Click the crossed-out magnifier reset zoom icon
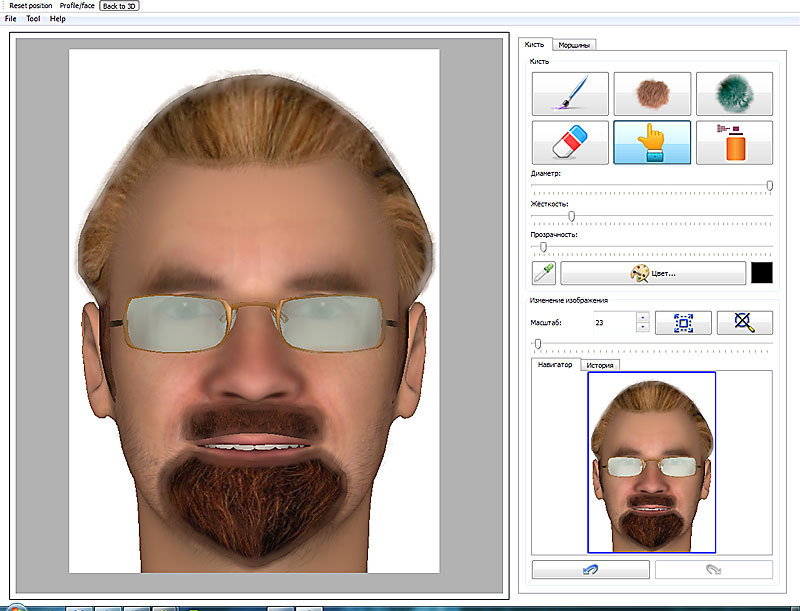Screen dimensions: 800x611 coord(744,323)
